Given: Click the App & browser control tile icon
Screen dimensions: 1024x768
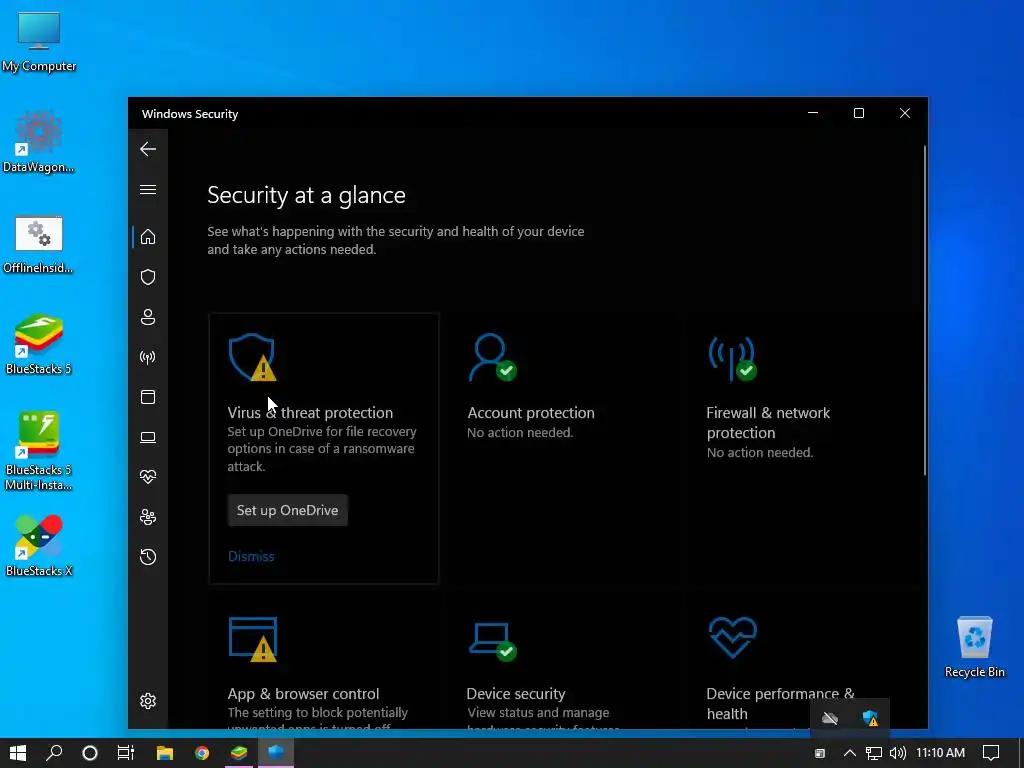Looking at the screenshot, I should click(x=253, y=639).
